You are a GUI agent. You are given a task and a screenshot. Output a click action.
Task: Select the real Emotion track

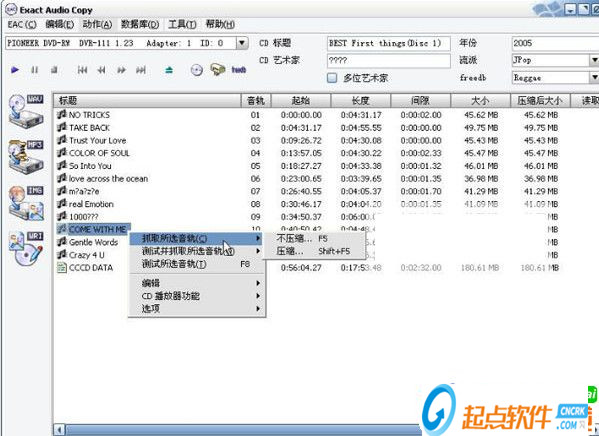(x=91, y=204)
